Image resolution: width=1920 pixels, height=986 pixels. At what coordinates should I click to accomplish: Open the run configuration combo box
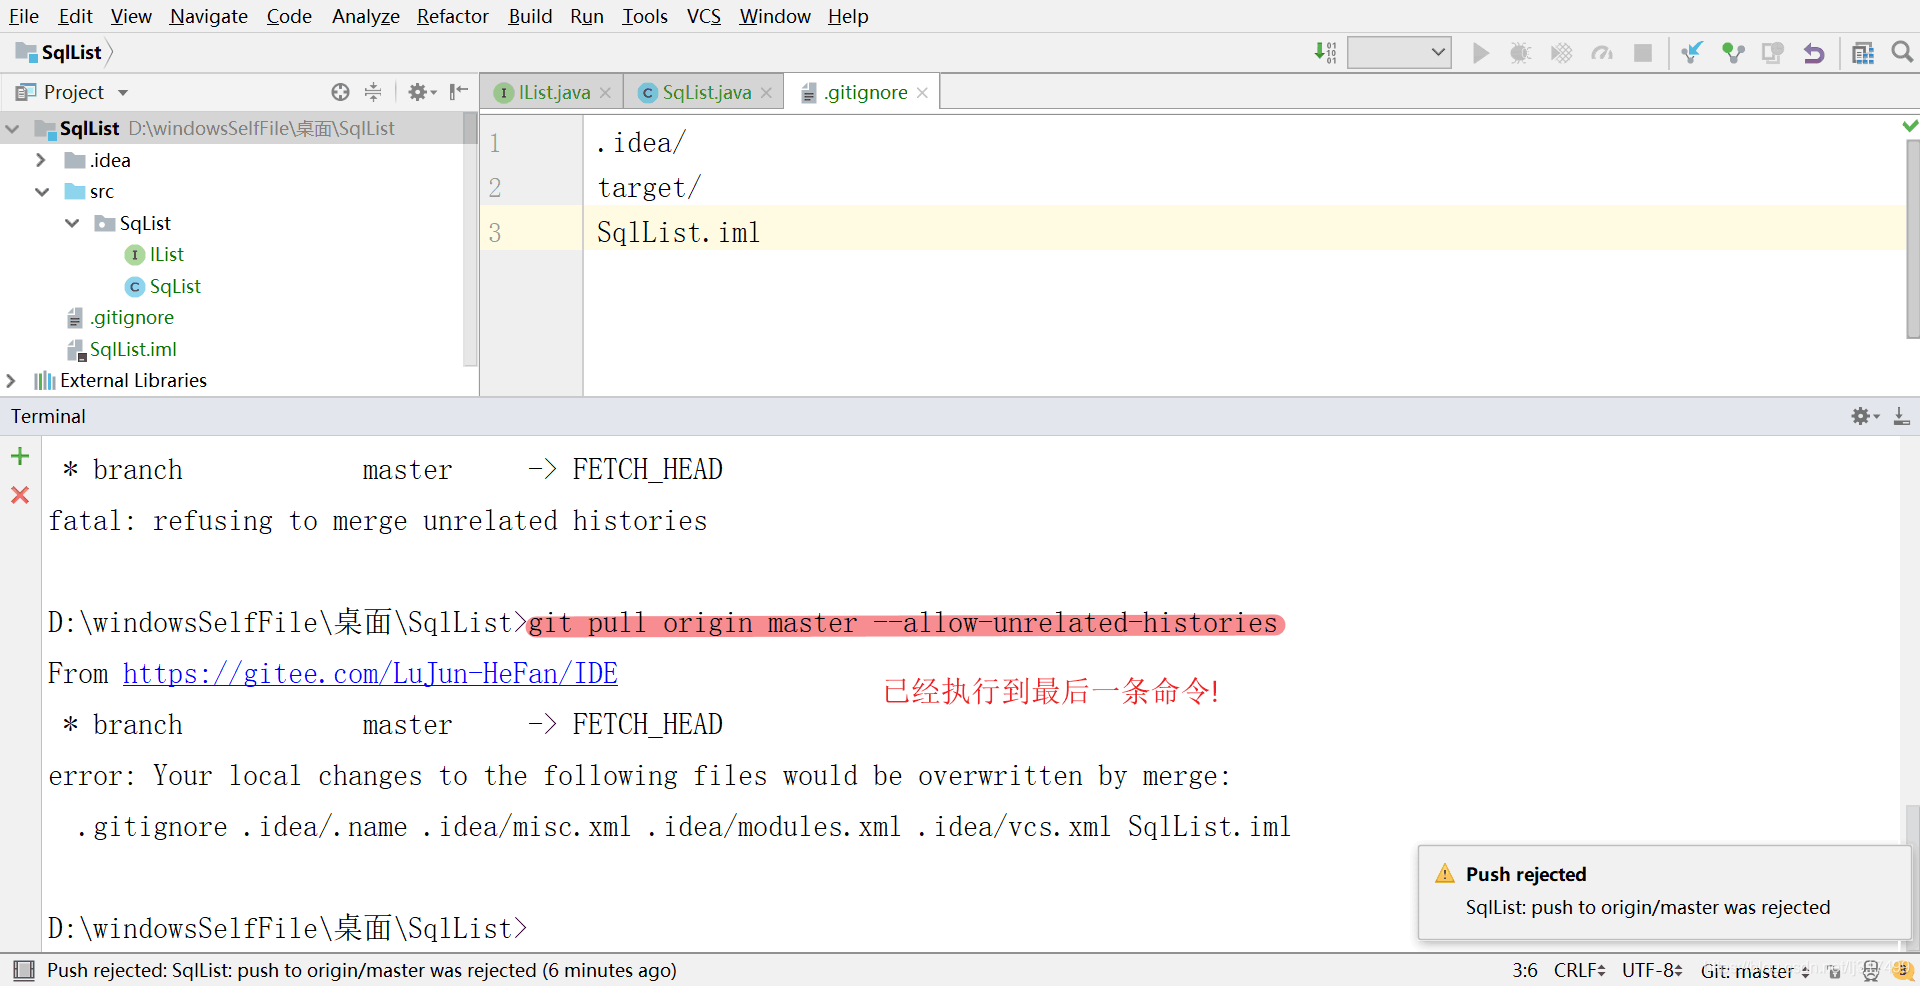[1399, 52]
